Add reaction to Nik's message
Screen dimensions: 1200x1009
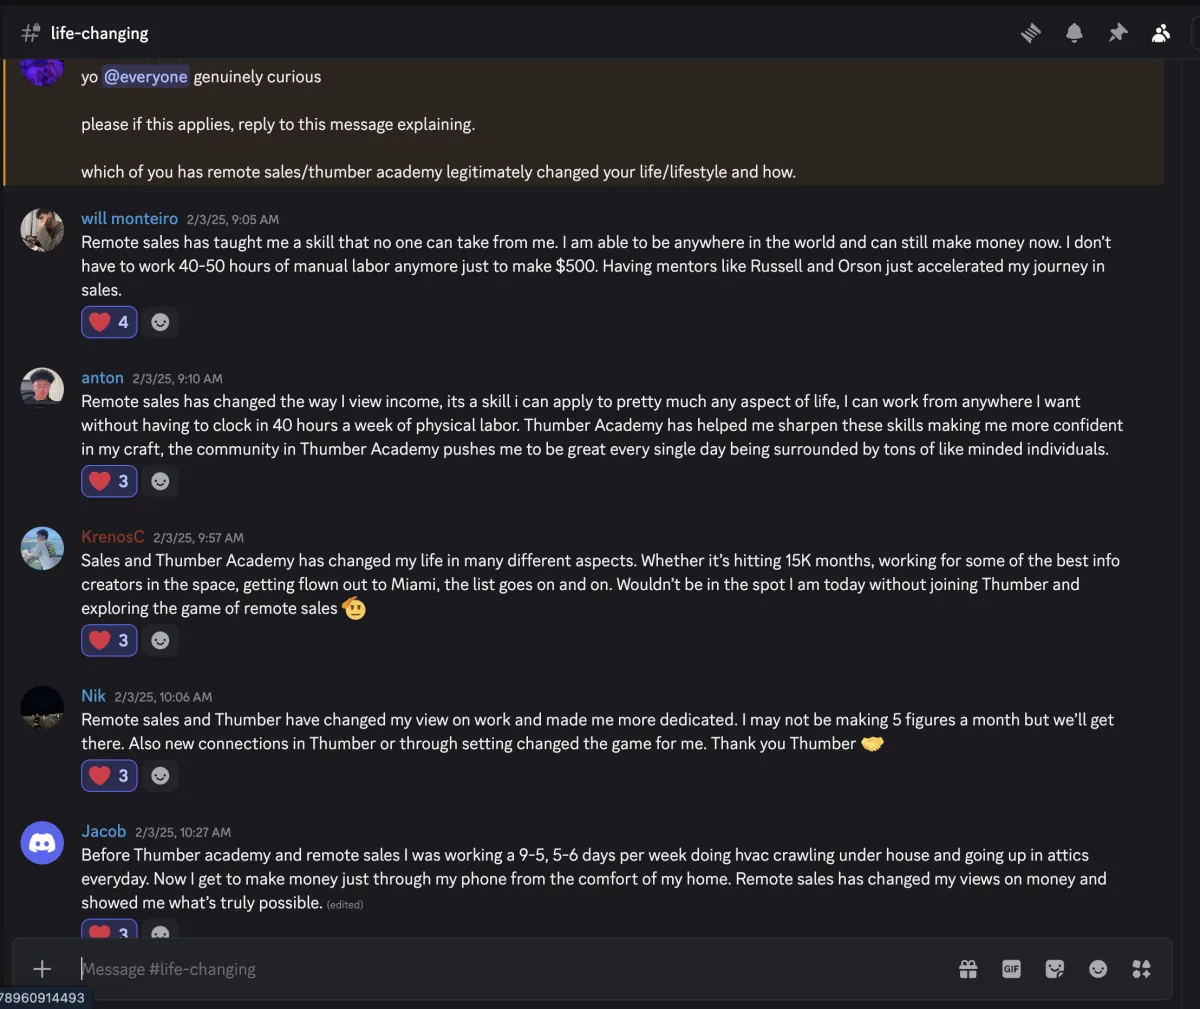pos(160,775)
